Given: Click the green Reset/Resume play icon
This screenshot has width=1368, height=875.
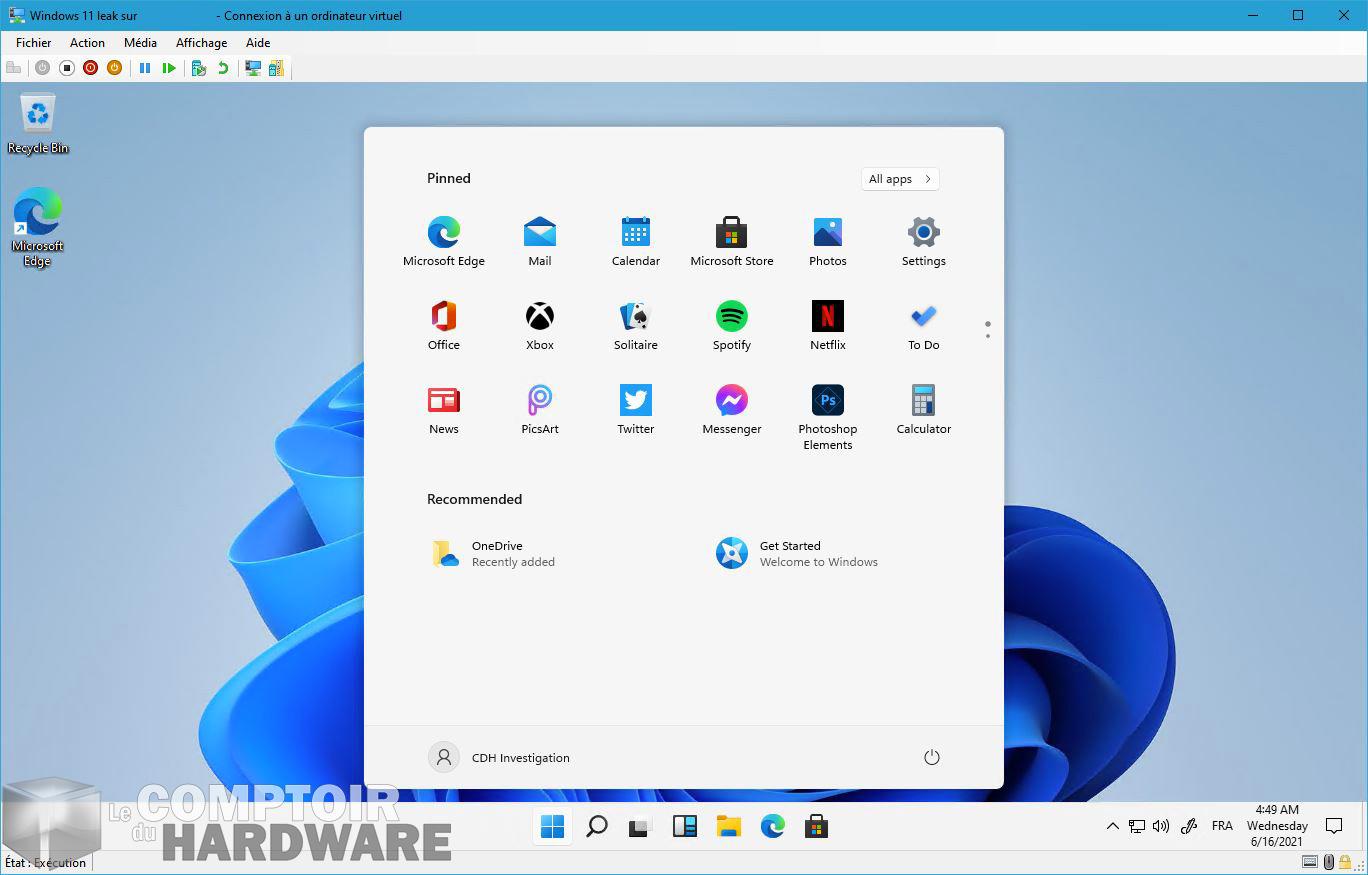Looking at the screenshot, I should 169,68.
